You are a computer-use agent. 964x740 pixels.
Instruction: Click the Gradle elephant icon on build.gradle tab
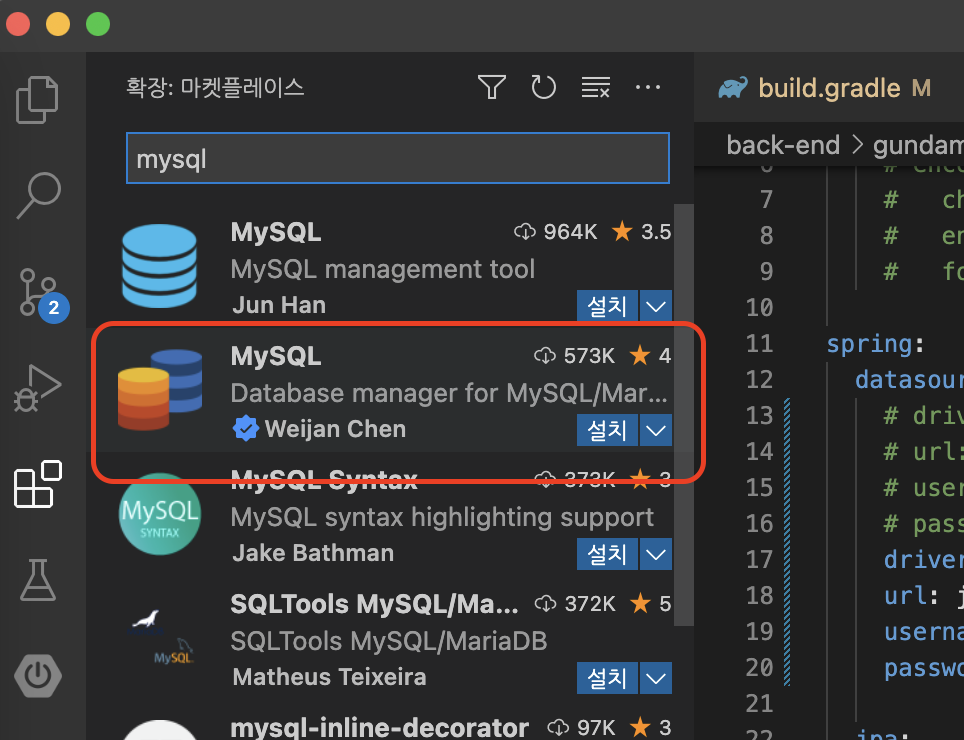point(733,88)
